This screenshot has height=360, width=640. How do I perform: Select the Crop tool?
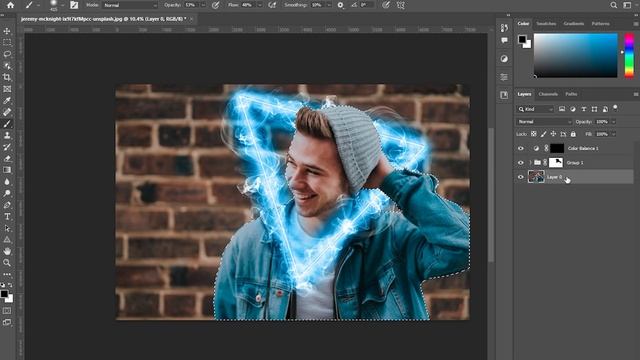[x=7, y=77]
